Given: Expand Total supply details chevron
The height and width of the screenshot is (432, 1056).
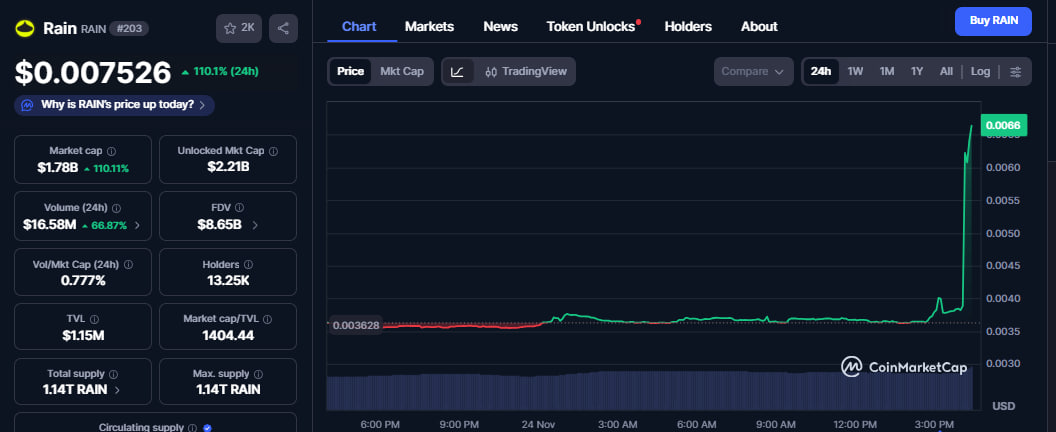Looking at the screenshot, I should (x=118, y=389).
